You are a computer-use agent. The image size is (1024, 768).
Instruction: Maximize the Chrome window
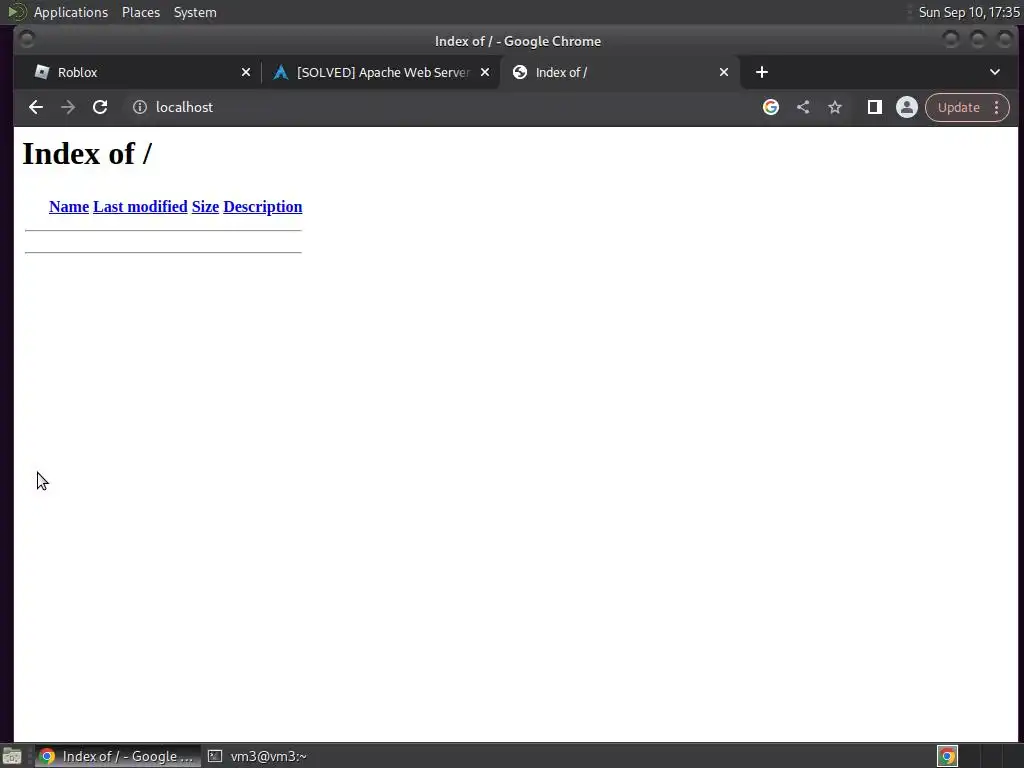[x=978, y=40]
